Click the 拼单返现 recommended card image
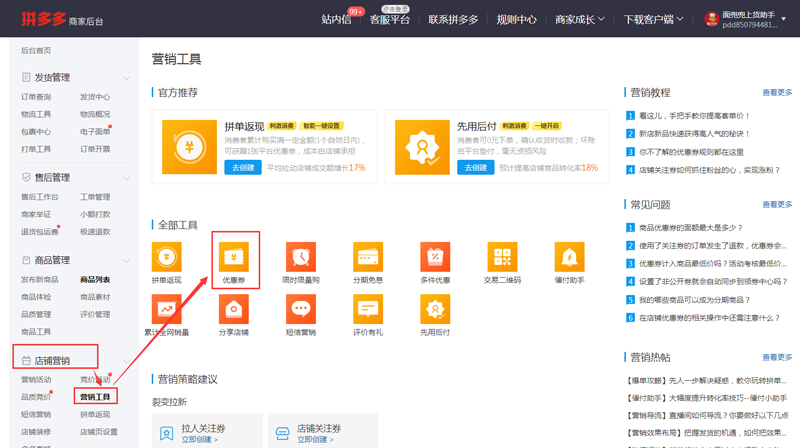This screenshot has width=800, height=448. [189, 147]
